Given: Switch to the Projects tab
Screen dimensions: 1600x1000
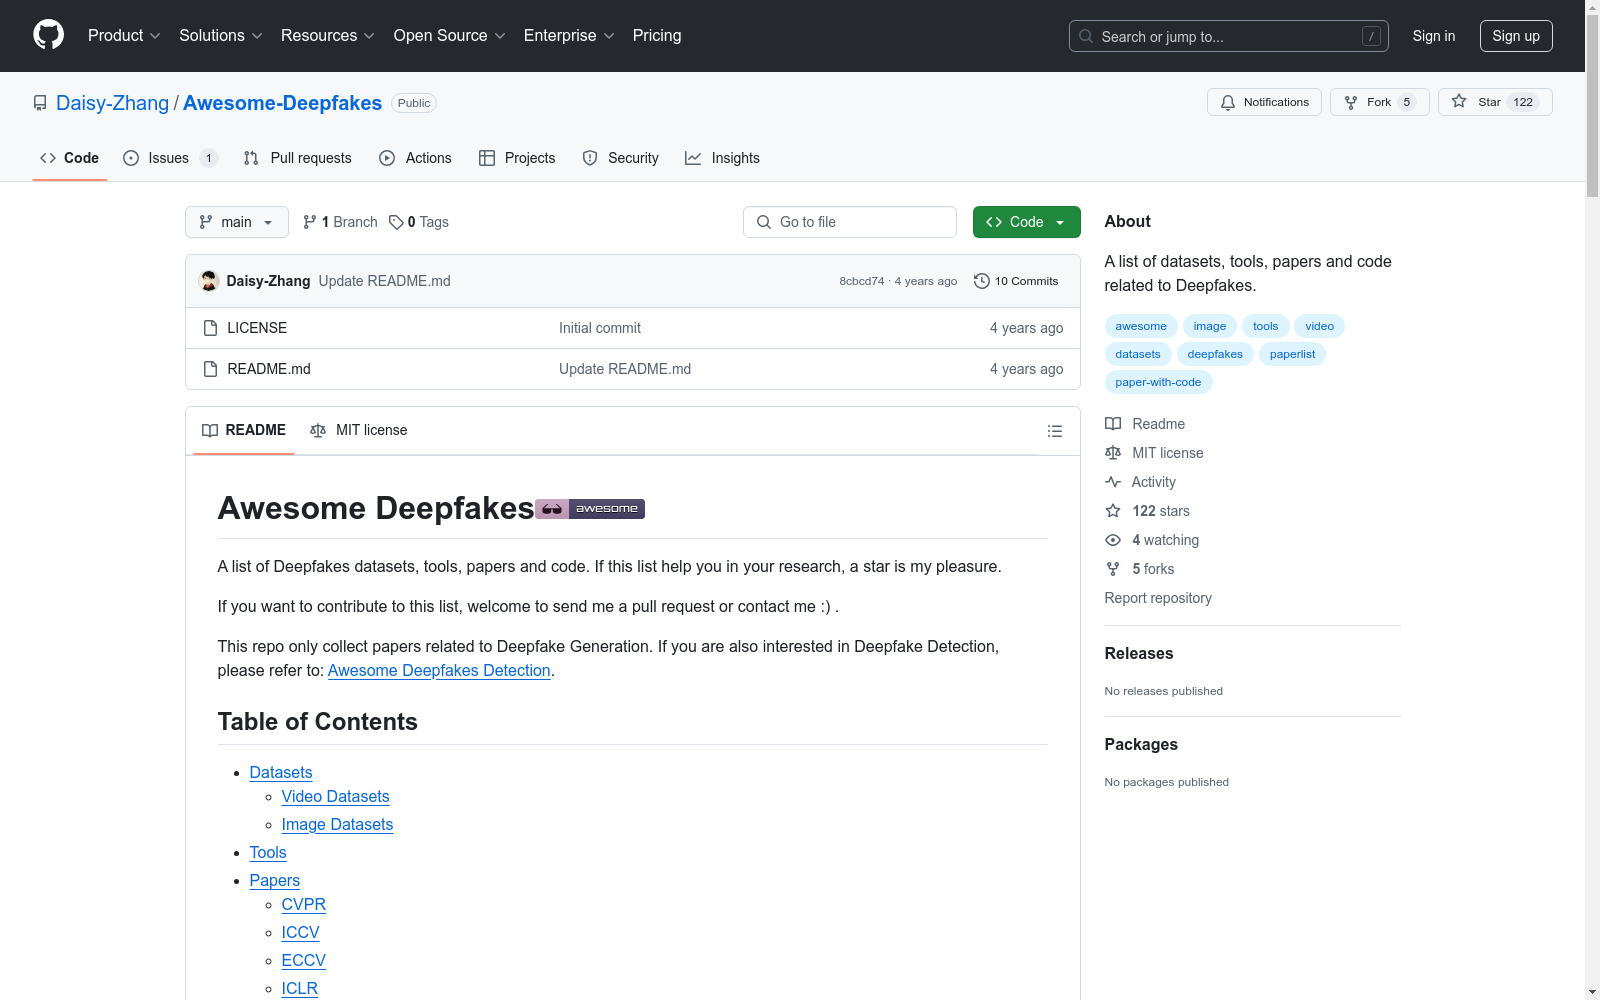Looking at the screenshot, I should 517,158.
